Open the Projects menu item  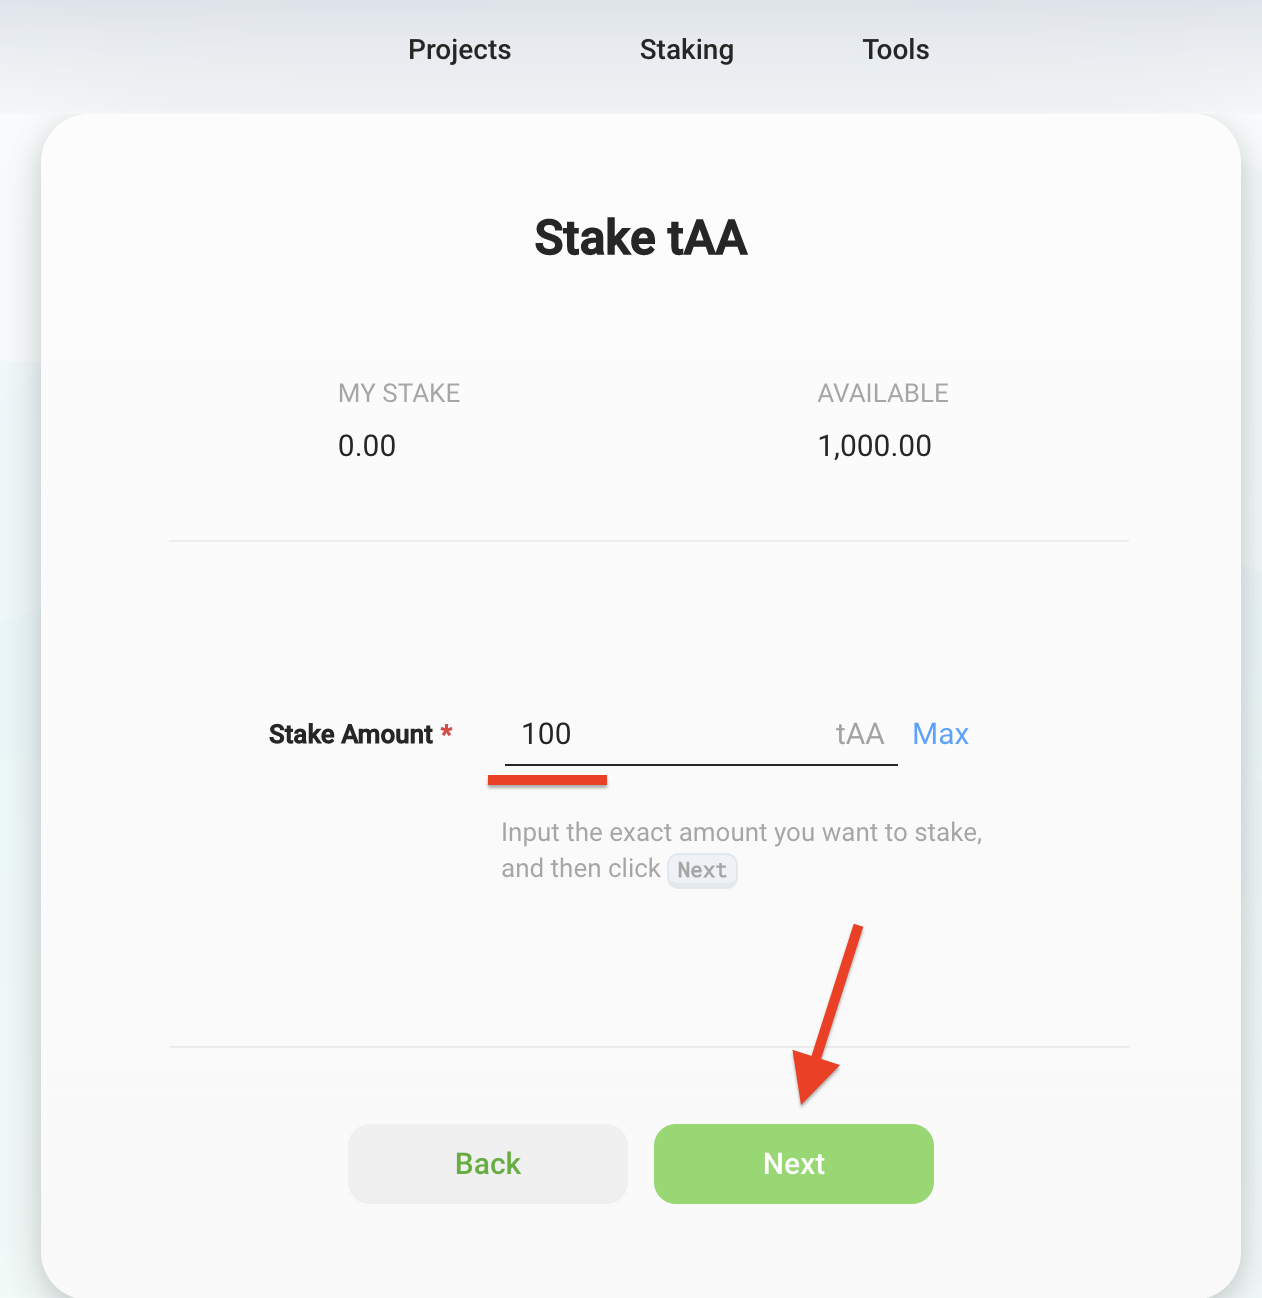click(459, 50)
